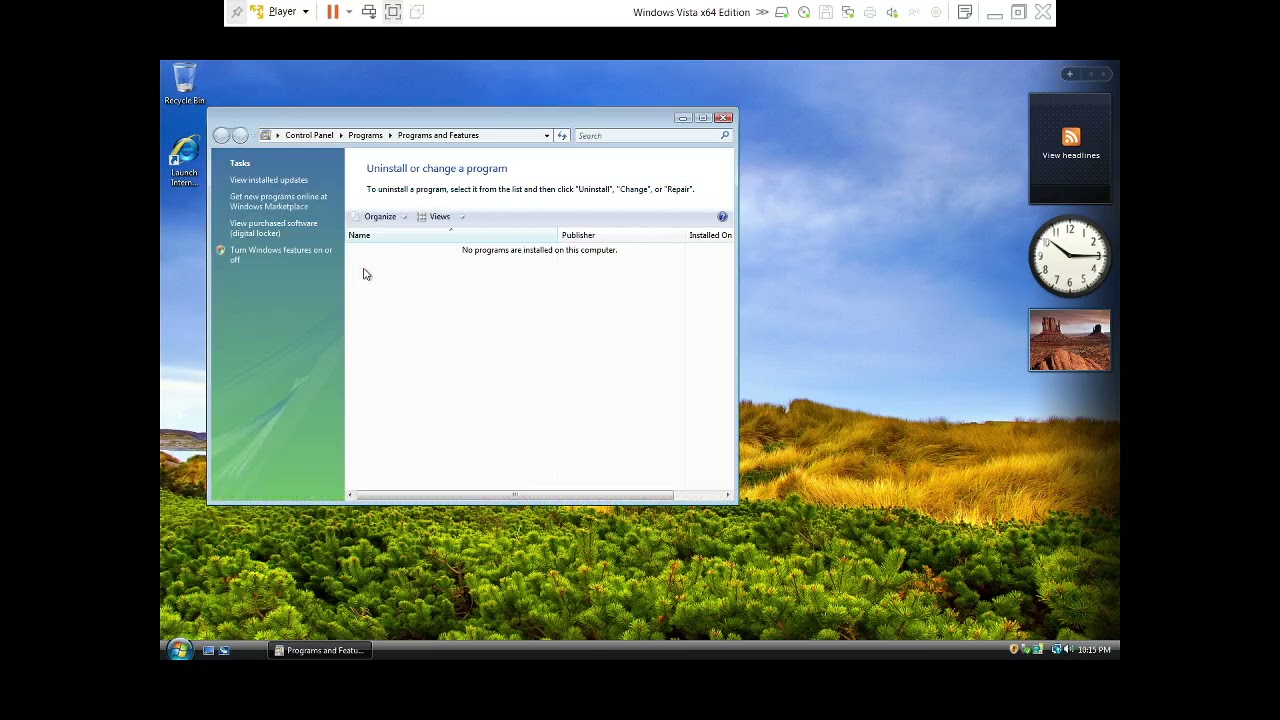Image resolution: width=1280 pixels, height=720 pixels.
Task: Click Control Panel in the address breadcrumb
Action: (309, 135)
